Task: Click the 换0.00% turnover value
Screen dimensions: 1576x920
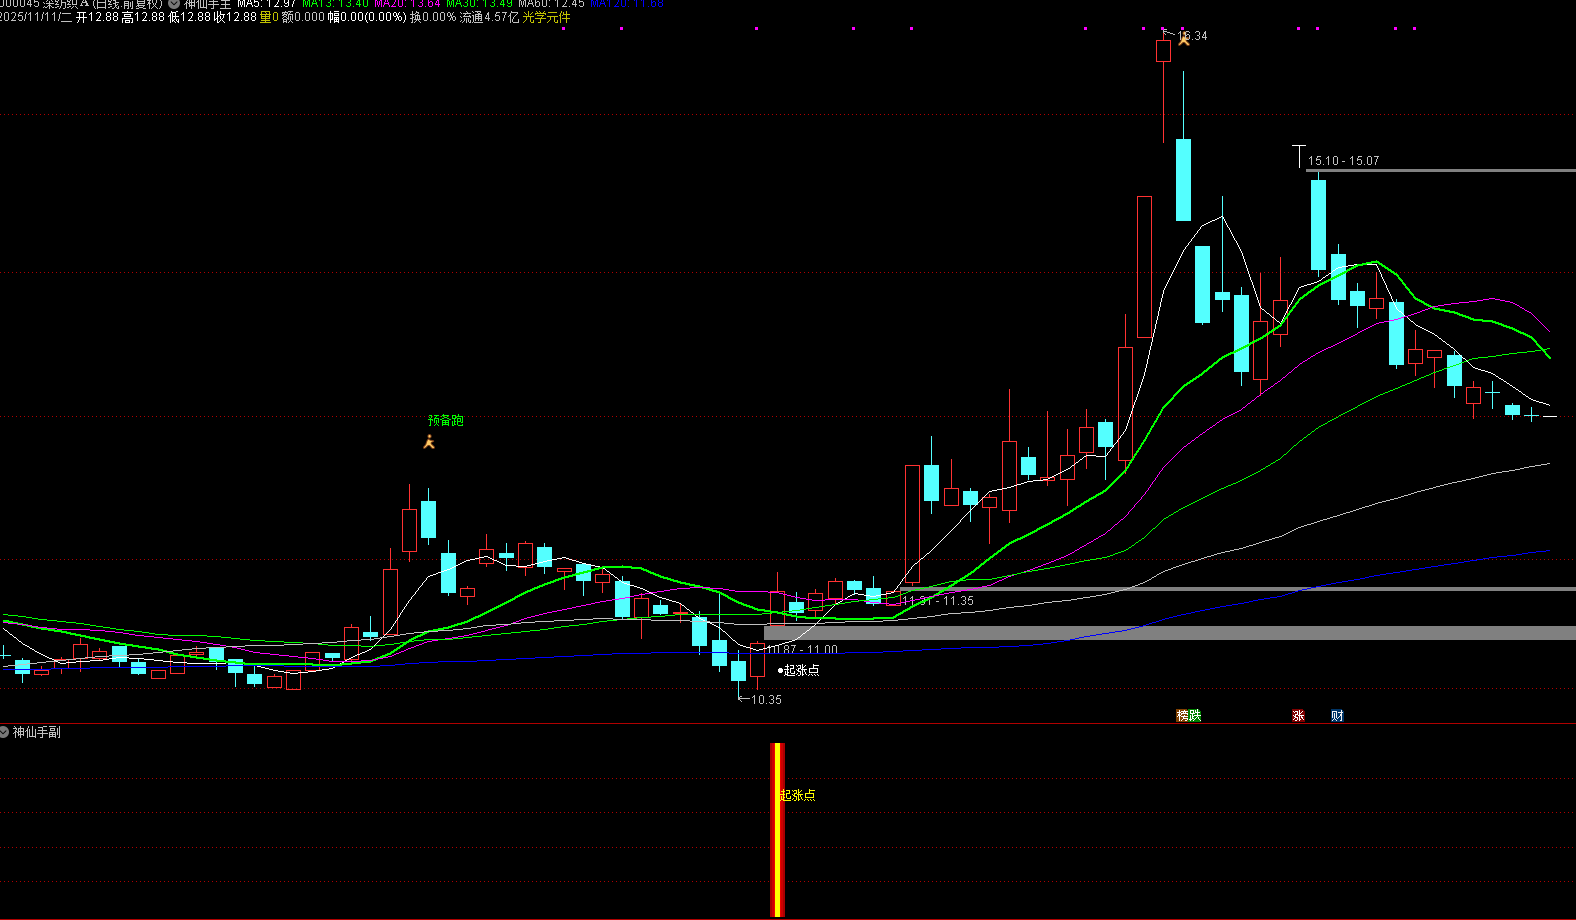Action: click(433, 17)
